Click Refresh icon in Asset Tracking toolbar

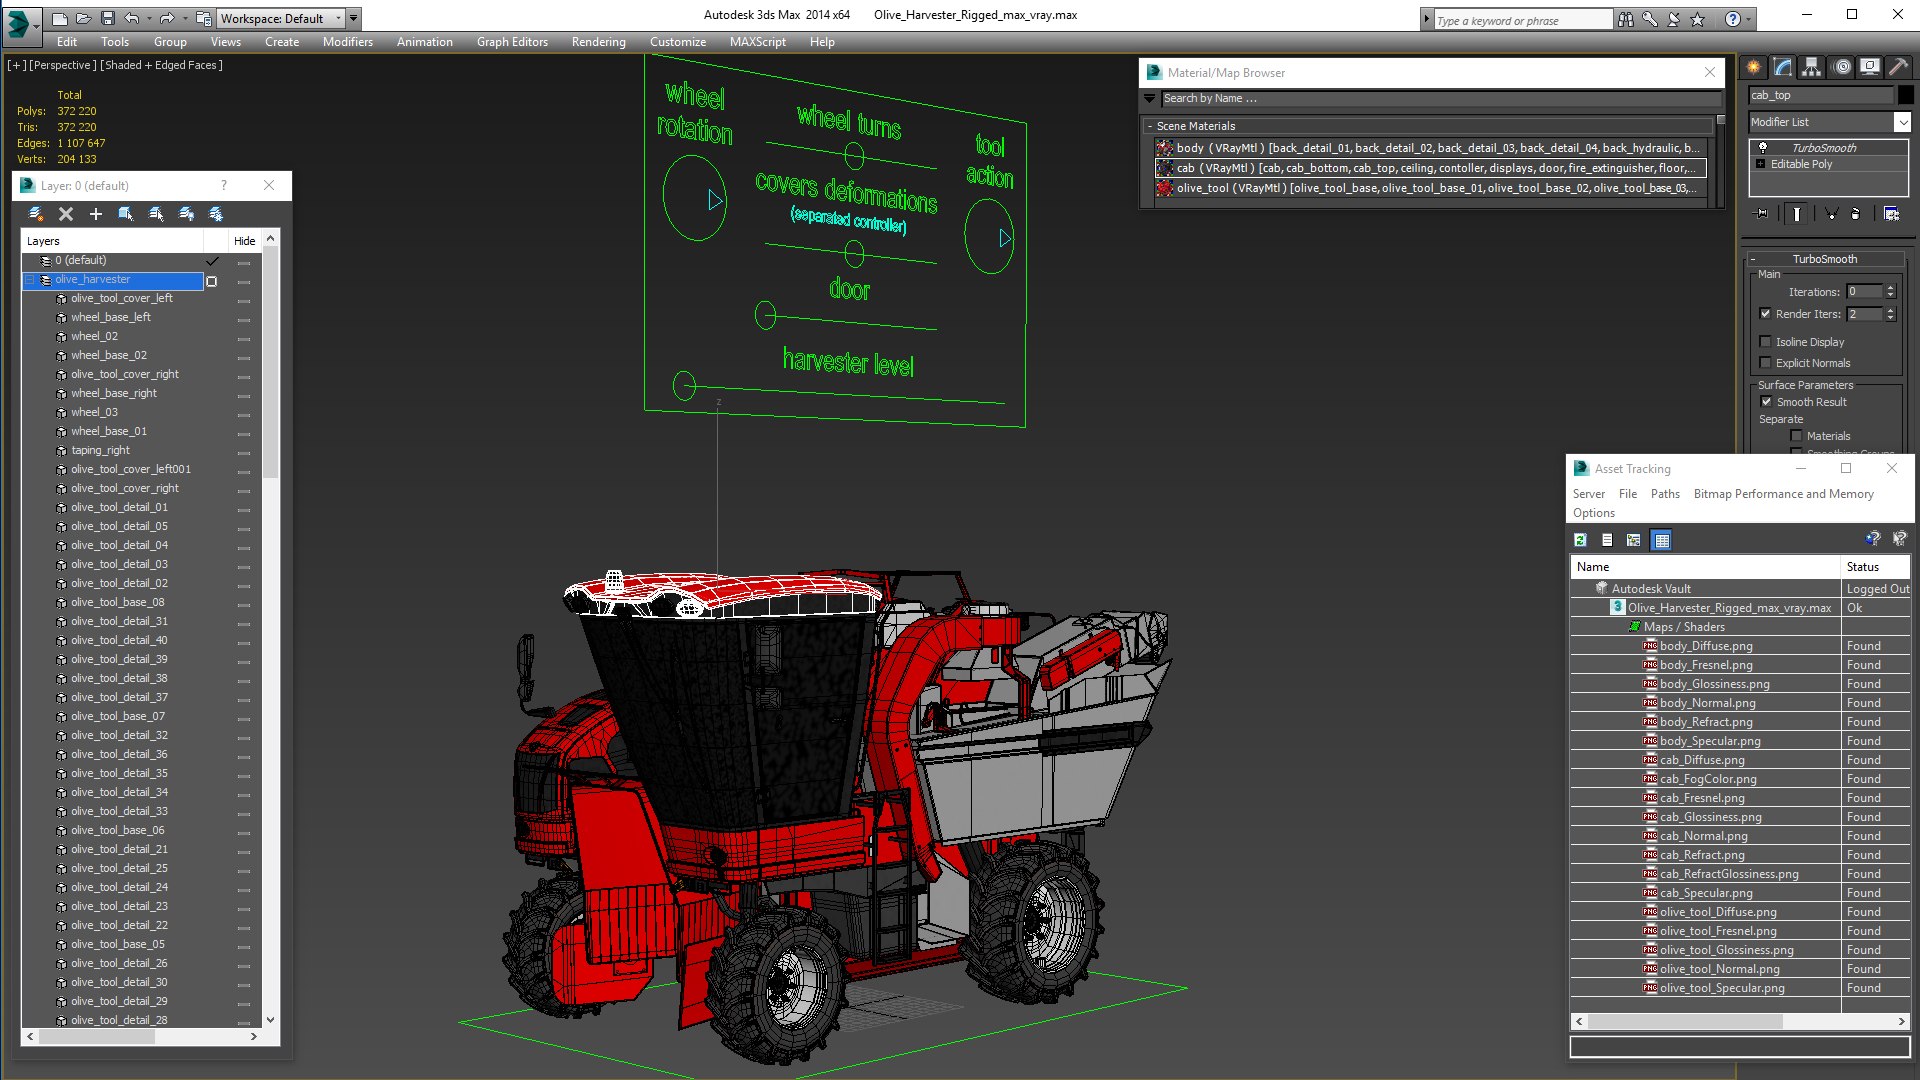1581,540
